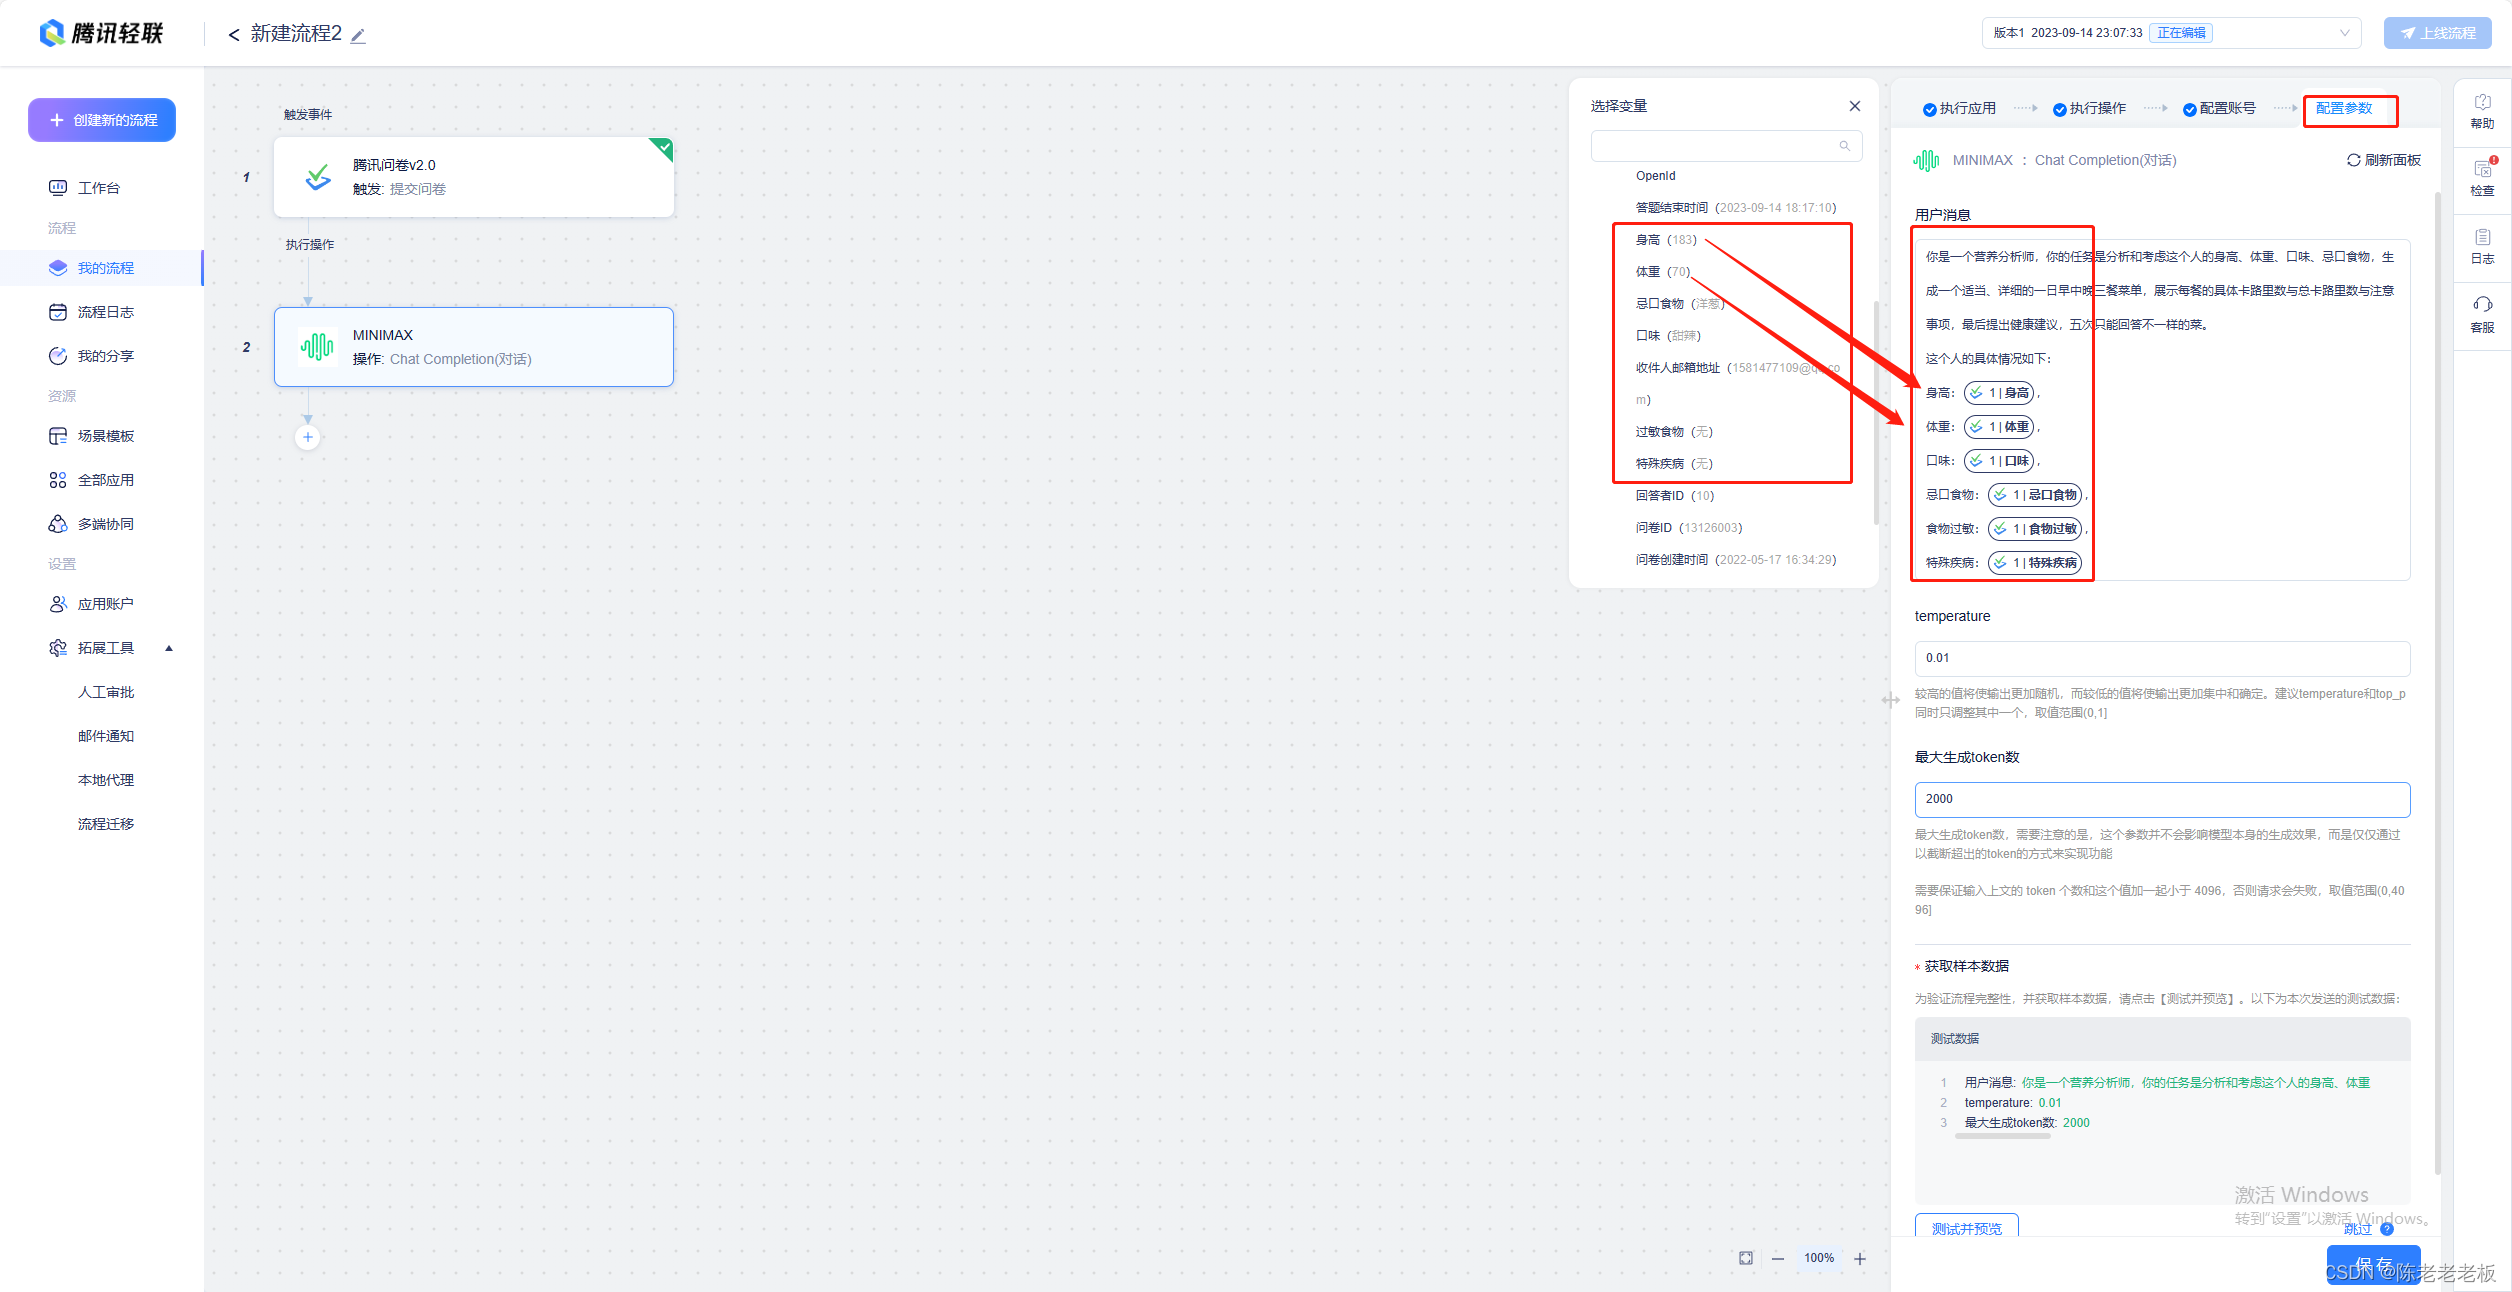Viewport: 2512px width, 1292px height.
Task: Select the MINIMAX action node
Action: [x=474, y=347]
